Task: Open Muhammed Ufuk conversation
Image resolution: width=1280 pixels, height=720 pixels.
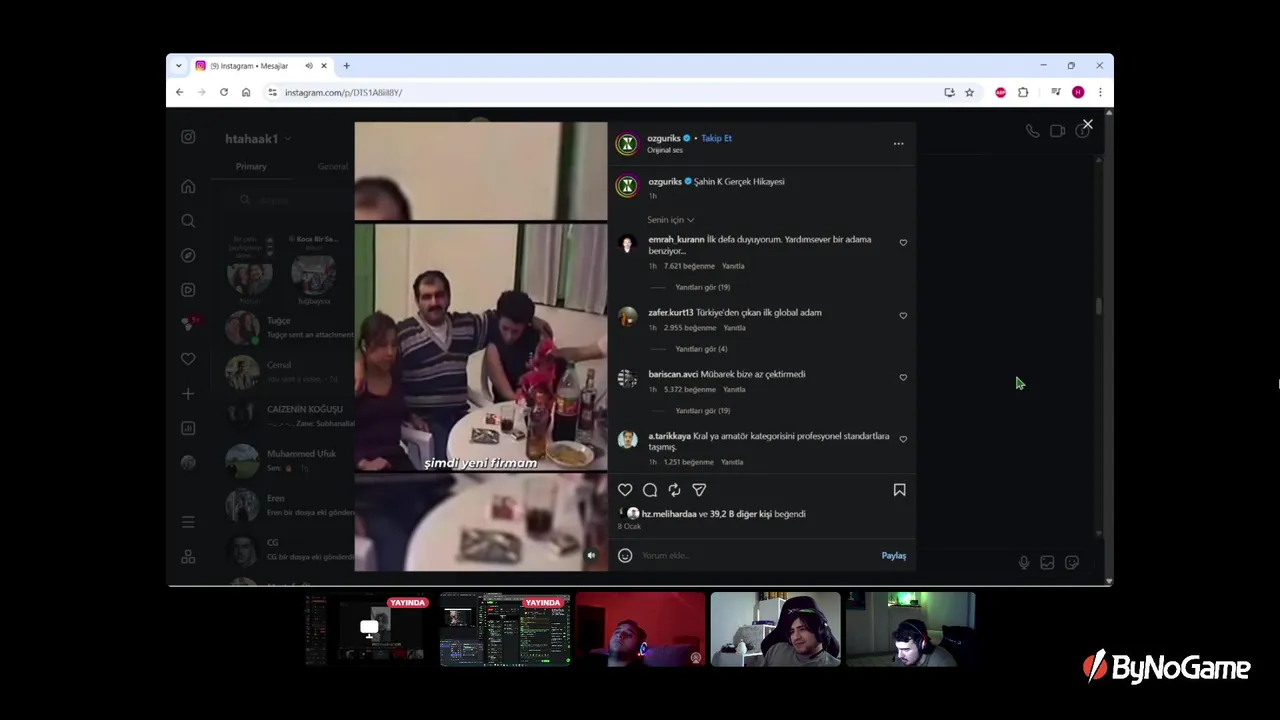Action: (290, 460)
